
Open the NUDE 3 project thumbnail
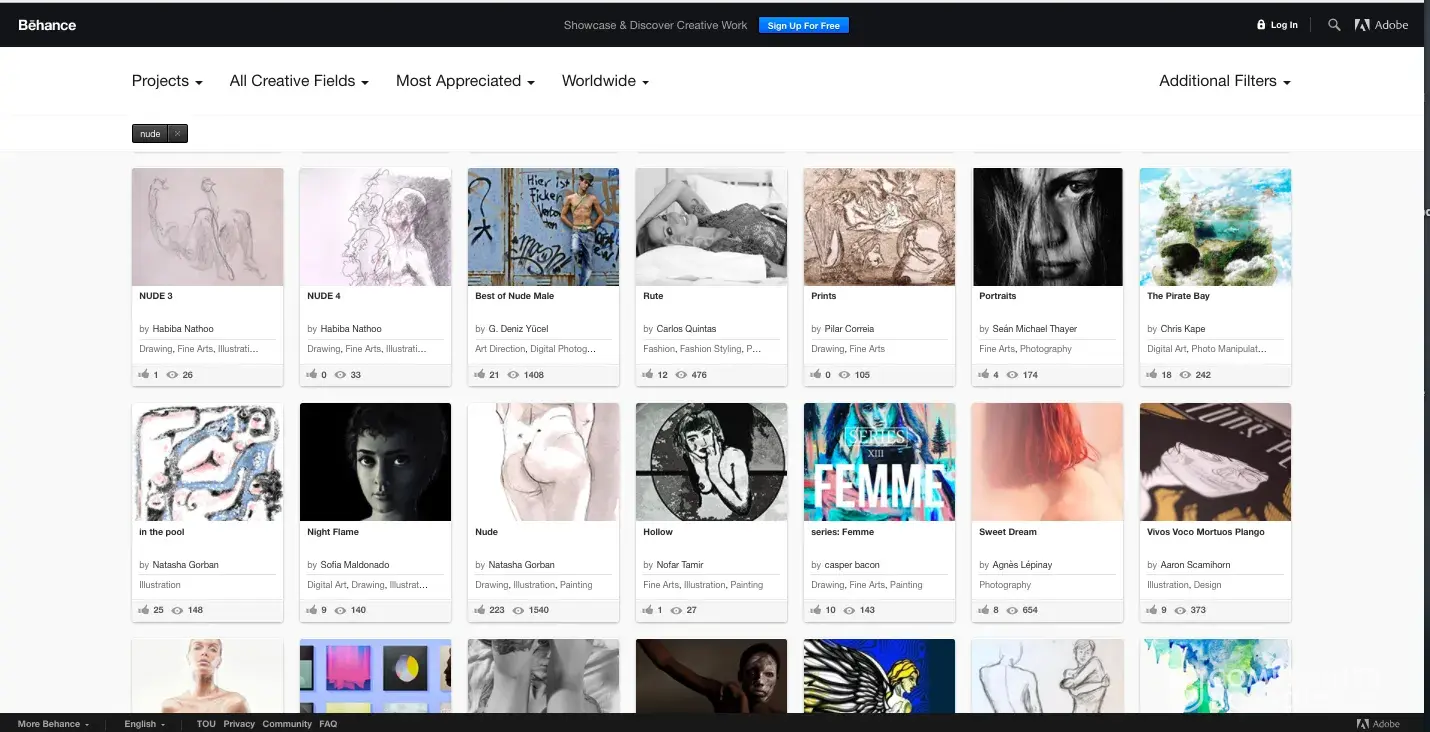point(208,227)
